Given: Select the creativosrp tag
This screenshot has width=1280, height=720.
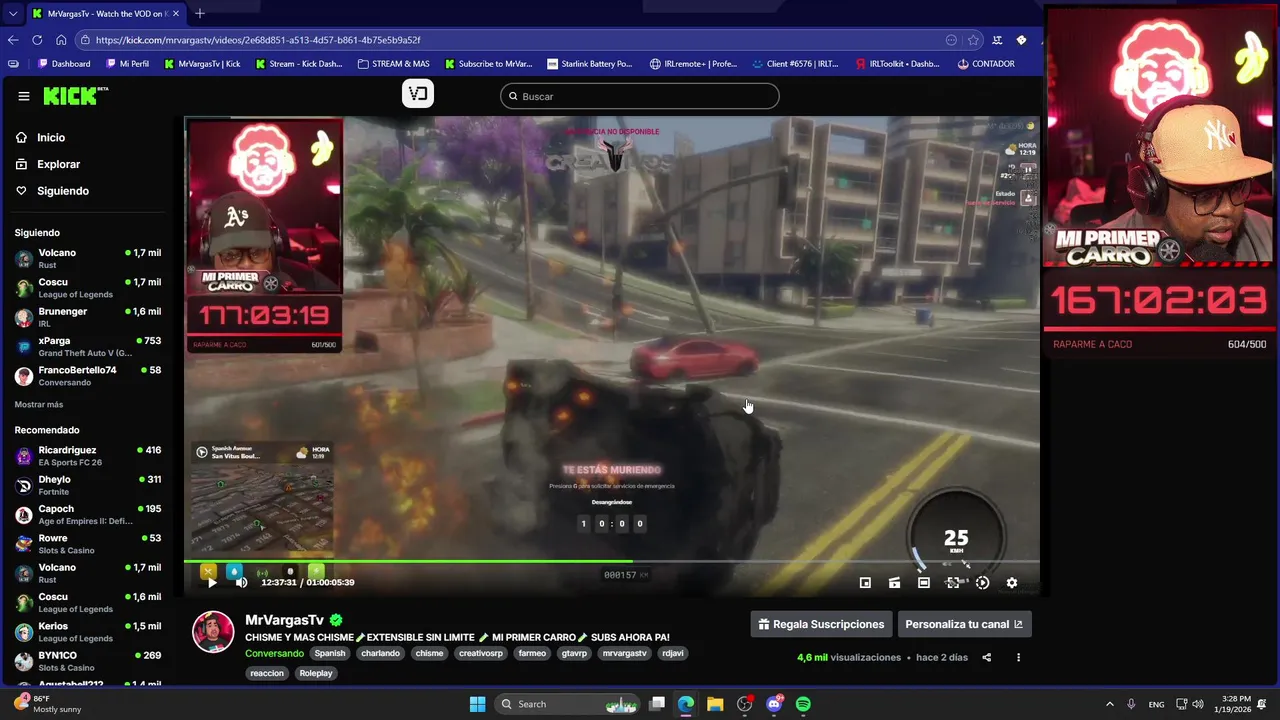Looking at the screenshot, I should [x=481, y=653].
